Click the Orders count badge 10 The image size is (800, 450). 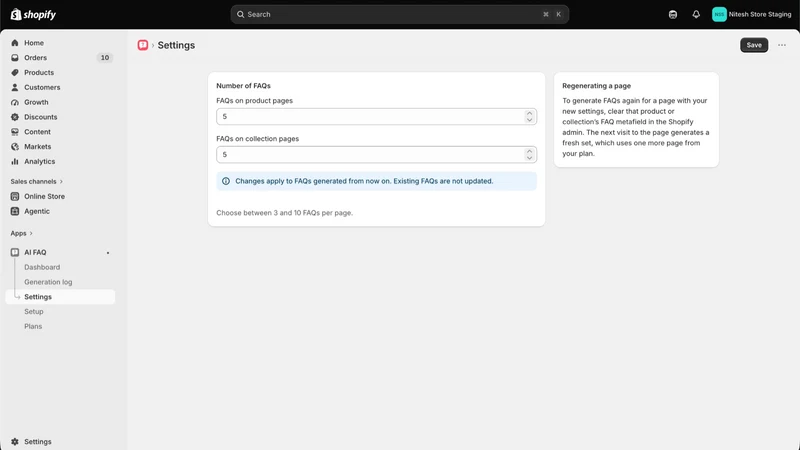tap(105, 58)
